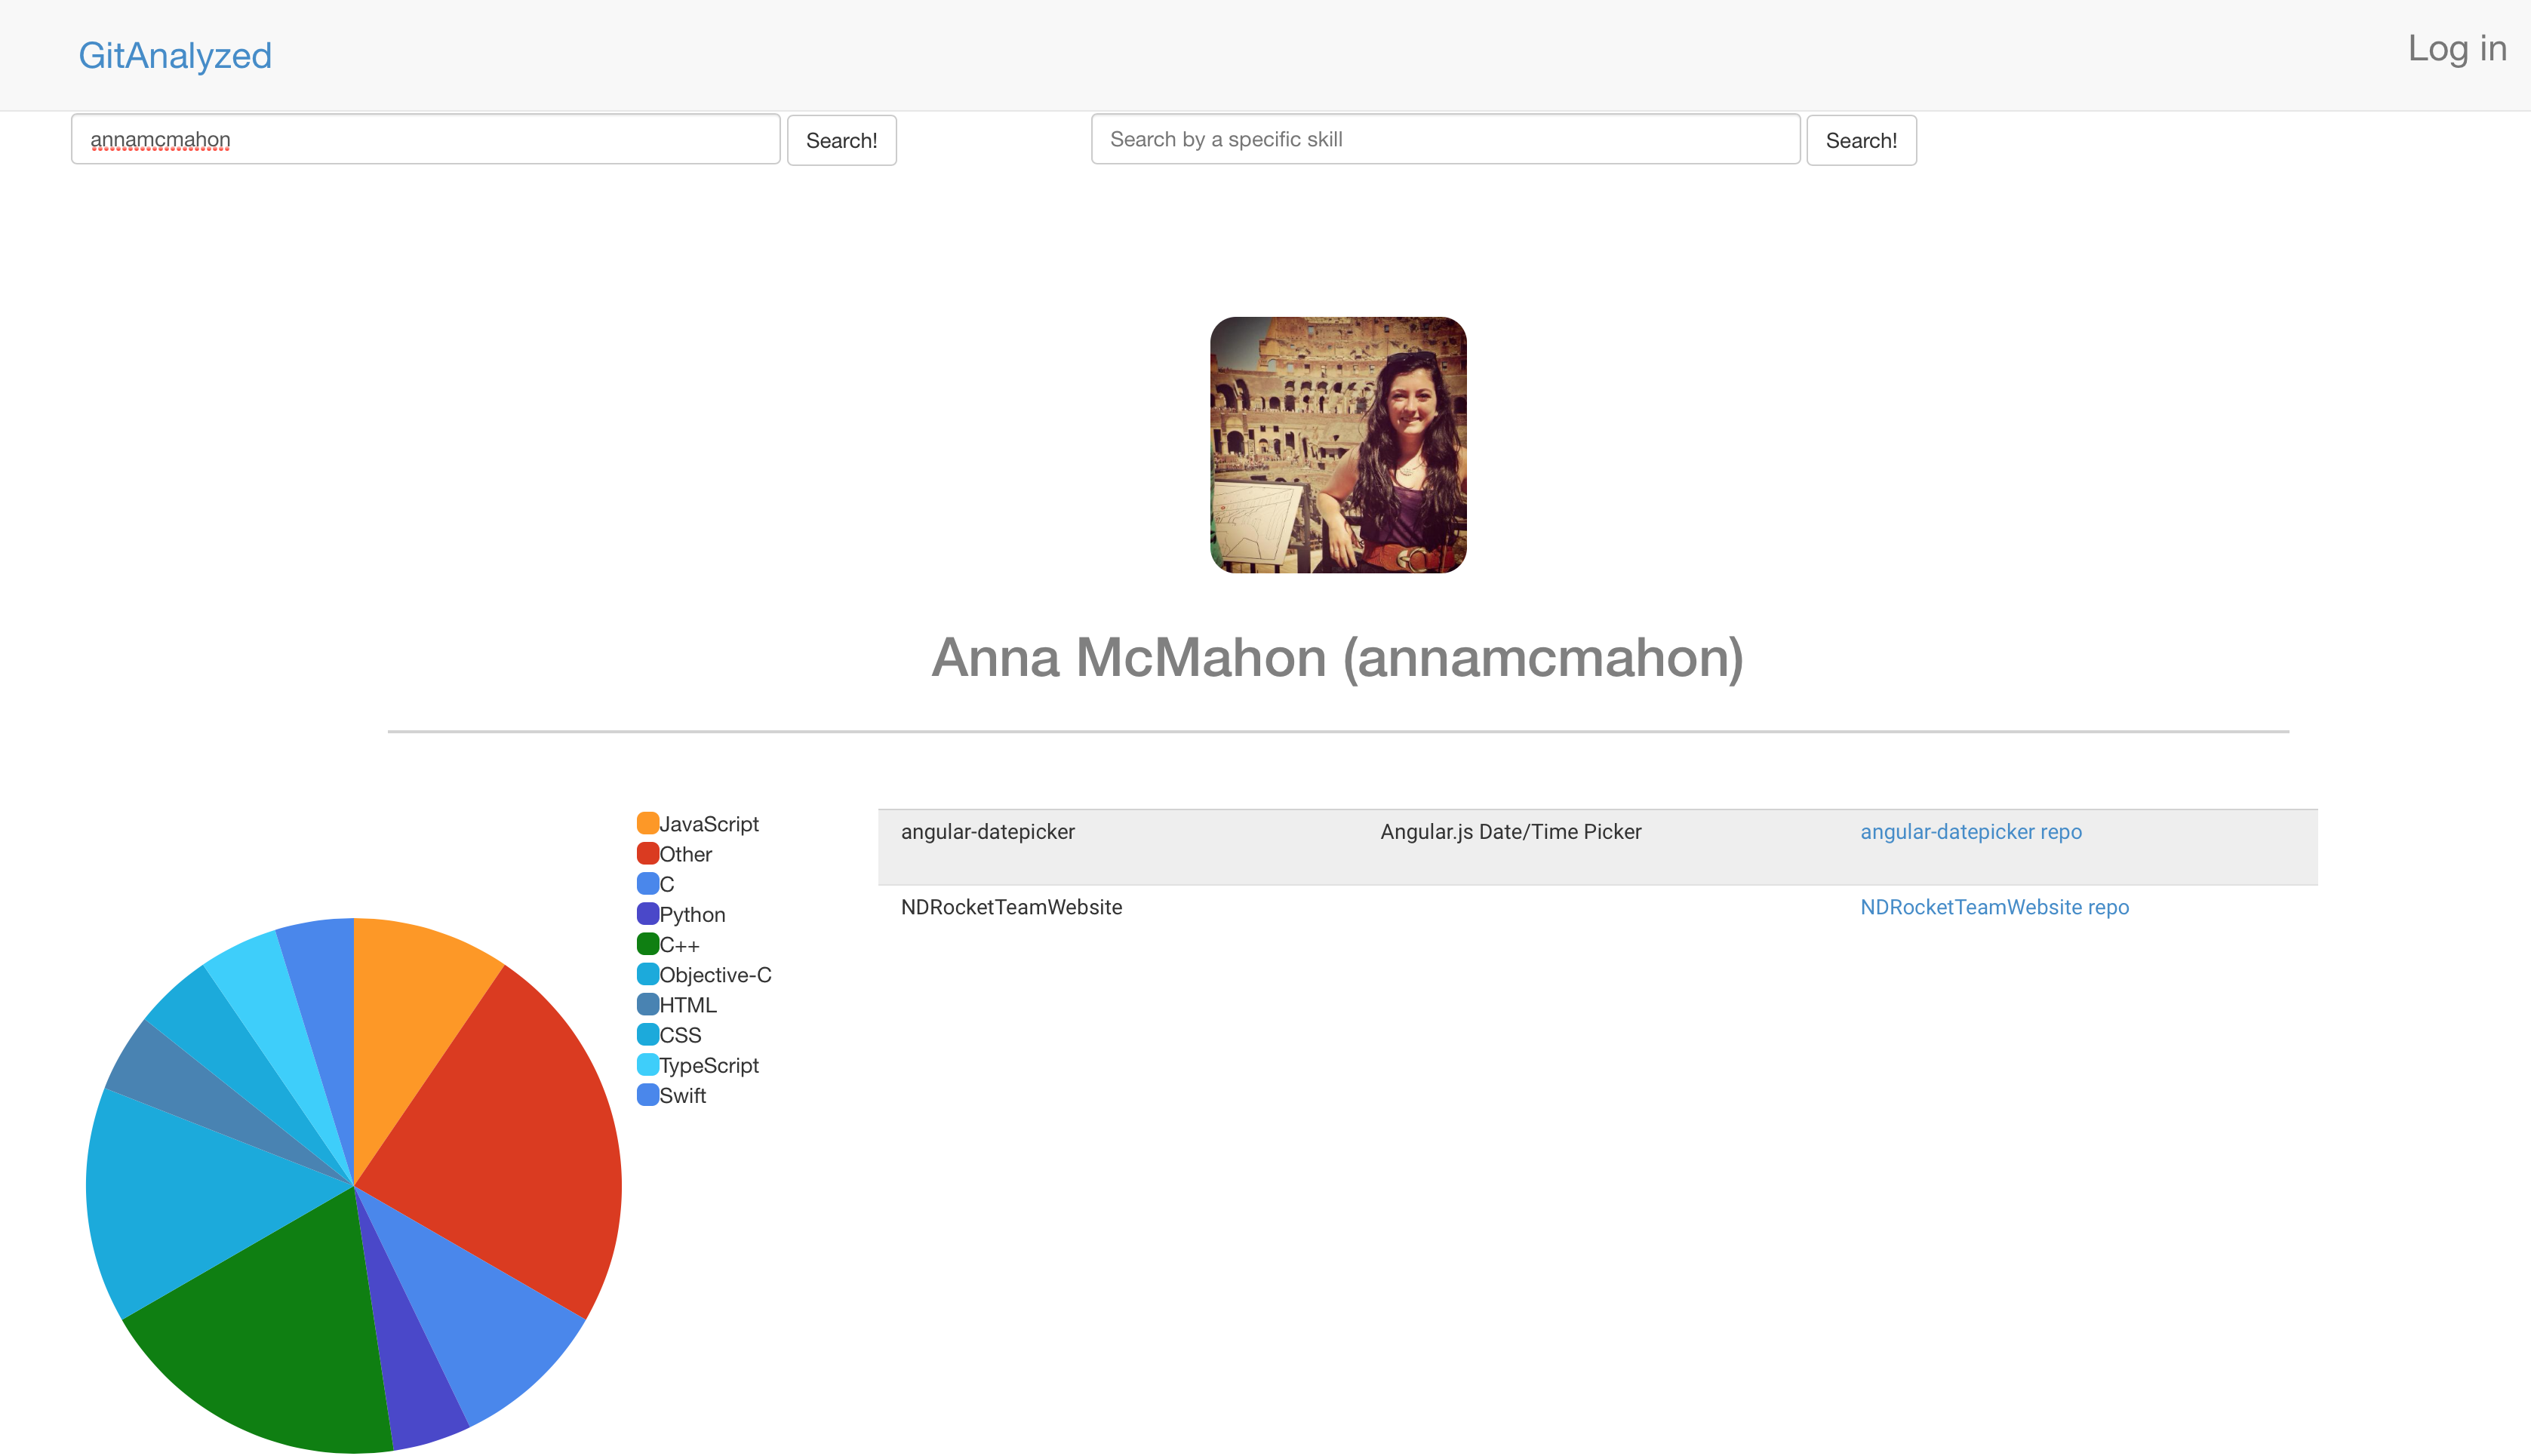2531x1456 pixels.
Task: Click the JavaScript orange legend swatch
Action: [x=647, y=823]
